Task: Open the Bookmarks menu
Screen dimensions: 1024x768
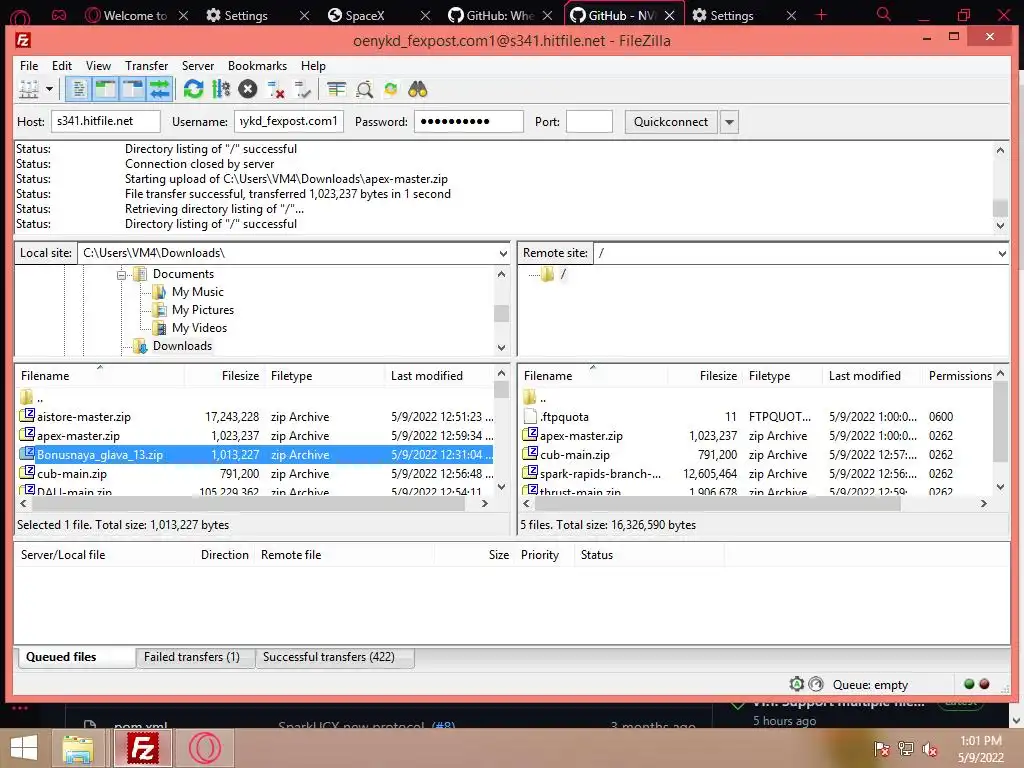Action: pos(257,66)
